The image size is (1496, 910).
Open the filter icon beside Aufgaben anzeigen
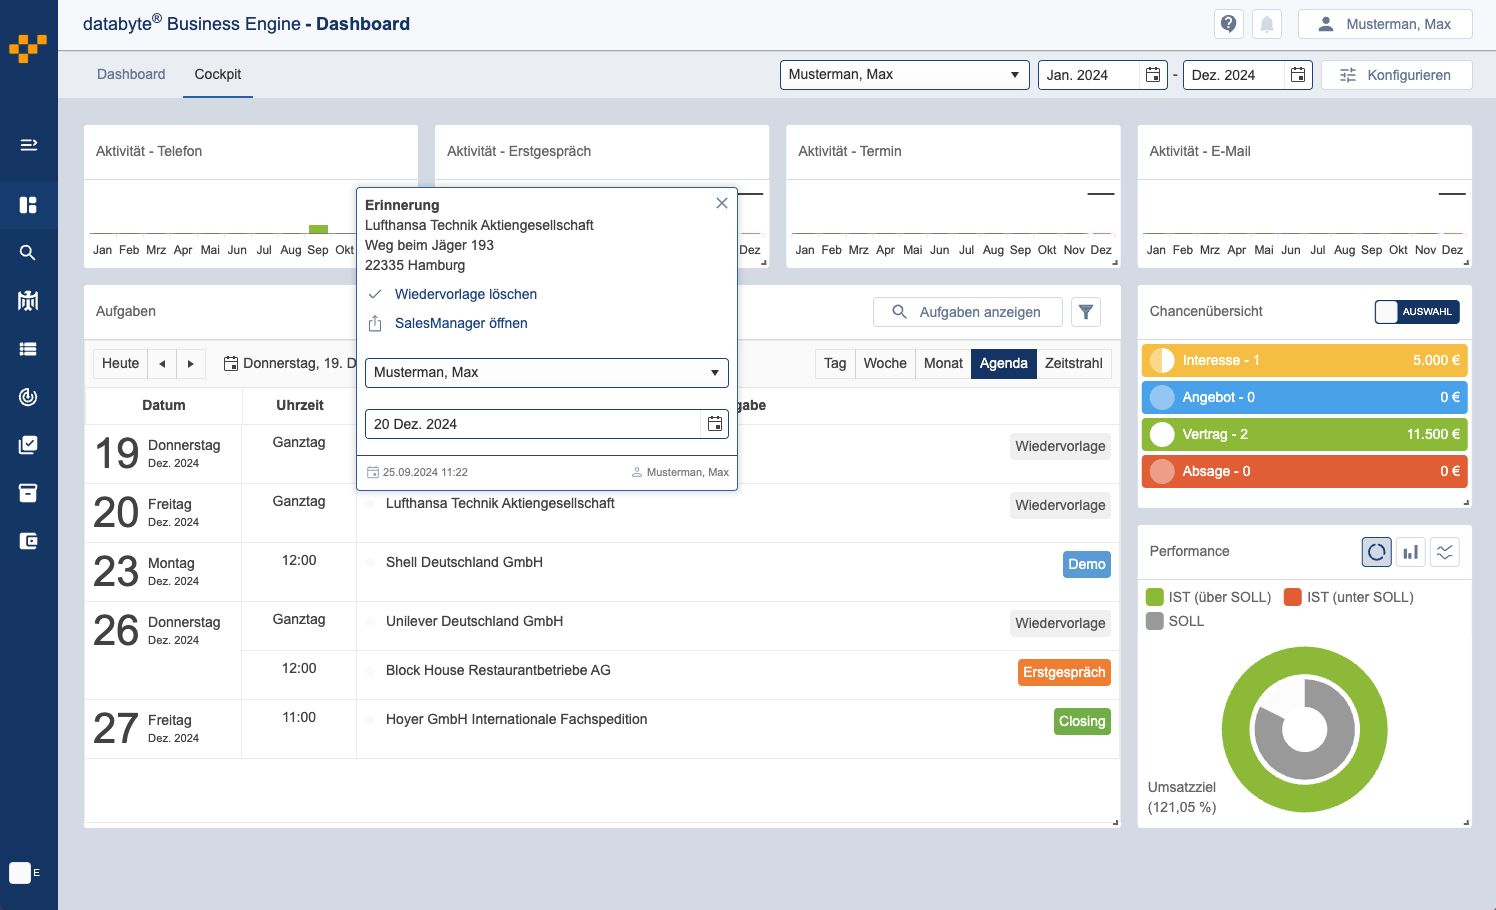(1085, 312)
